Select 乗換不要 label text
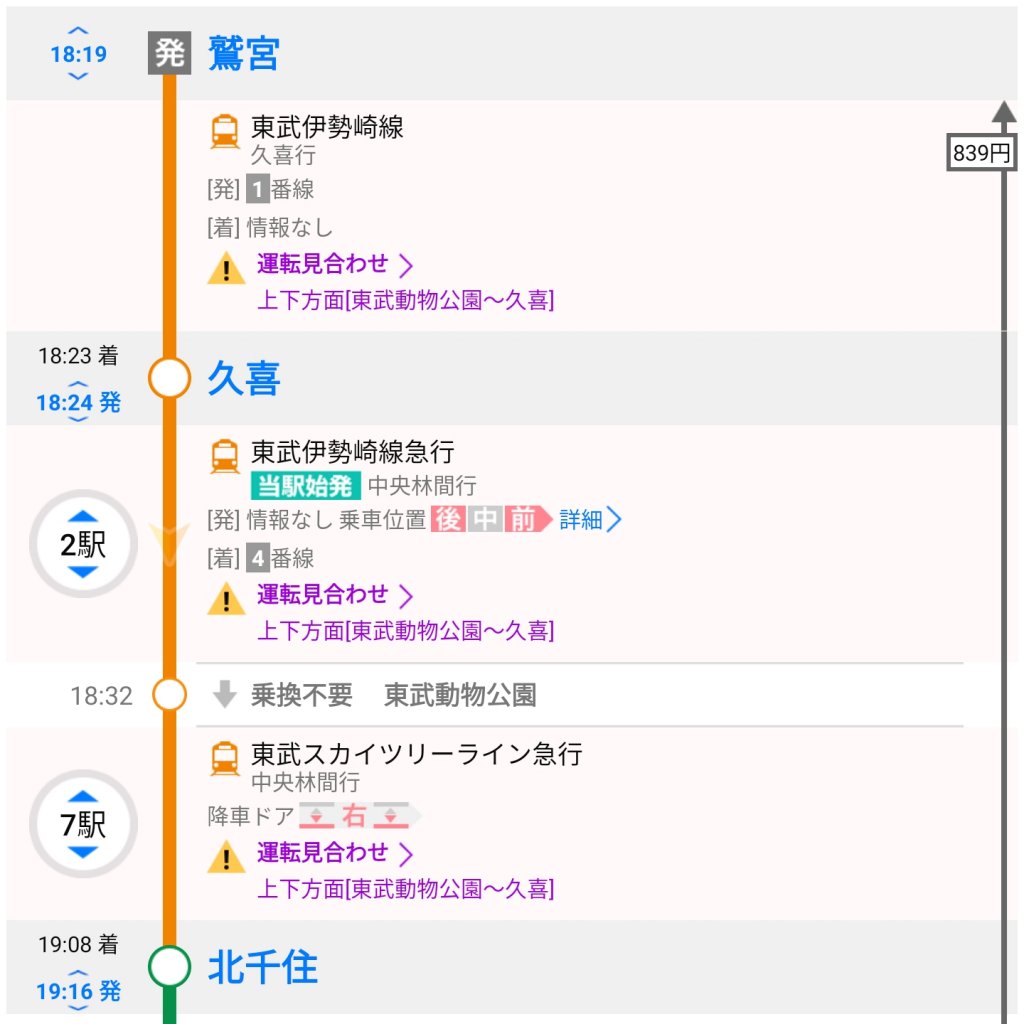 point(302,695)
